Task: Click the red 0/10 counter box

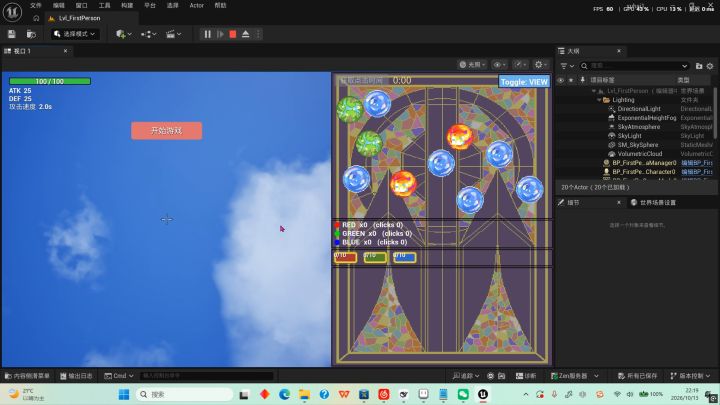Action: [x=345, y=257]
